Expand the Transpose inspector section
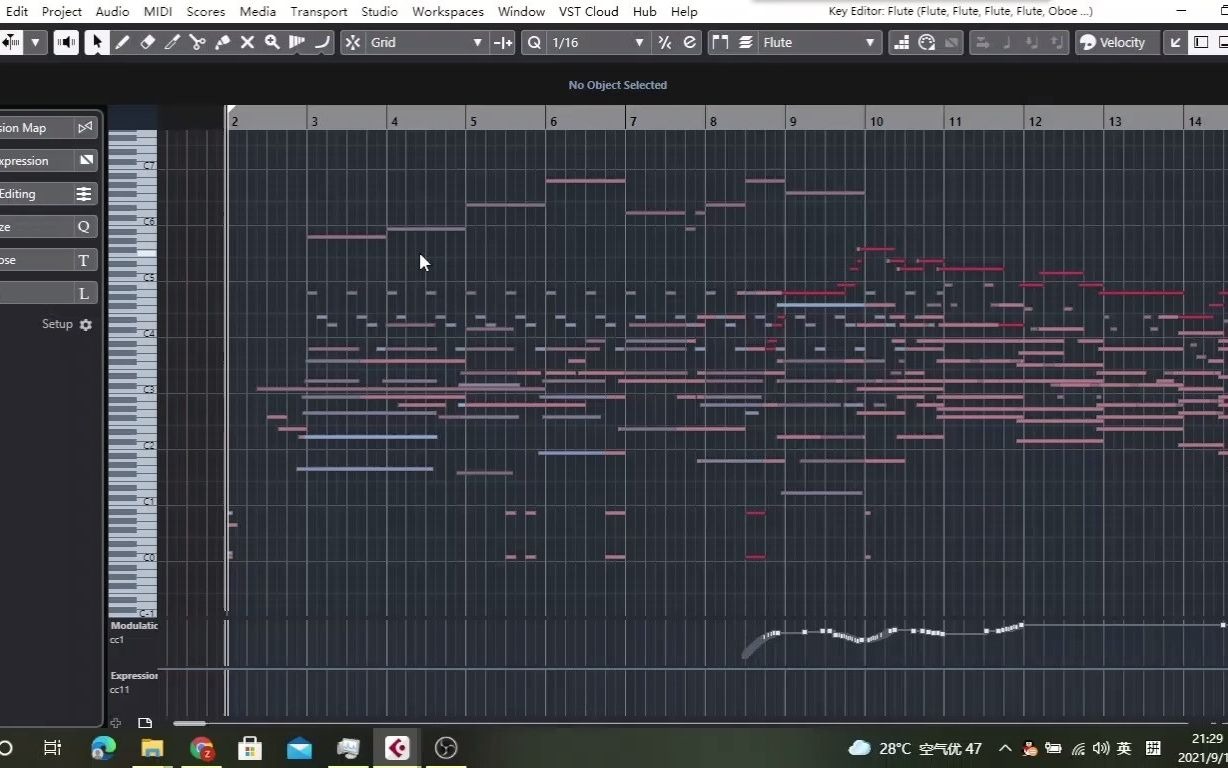The height and width of the screenshot is (768, 1228). (x=49, y=260)
